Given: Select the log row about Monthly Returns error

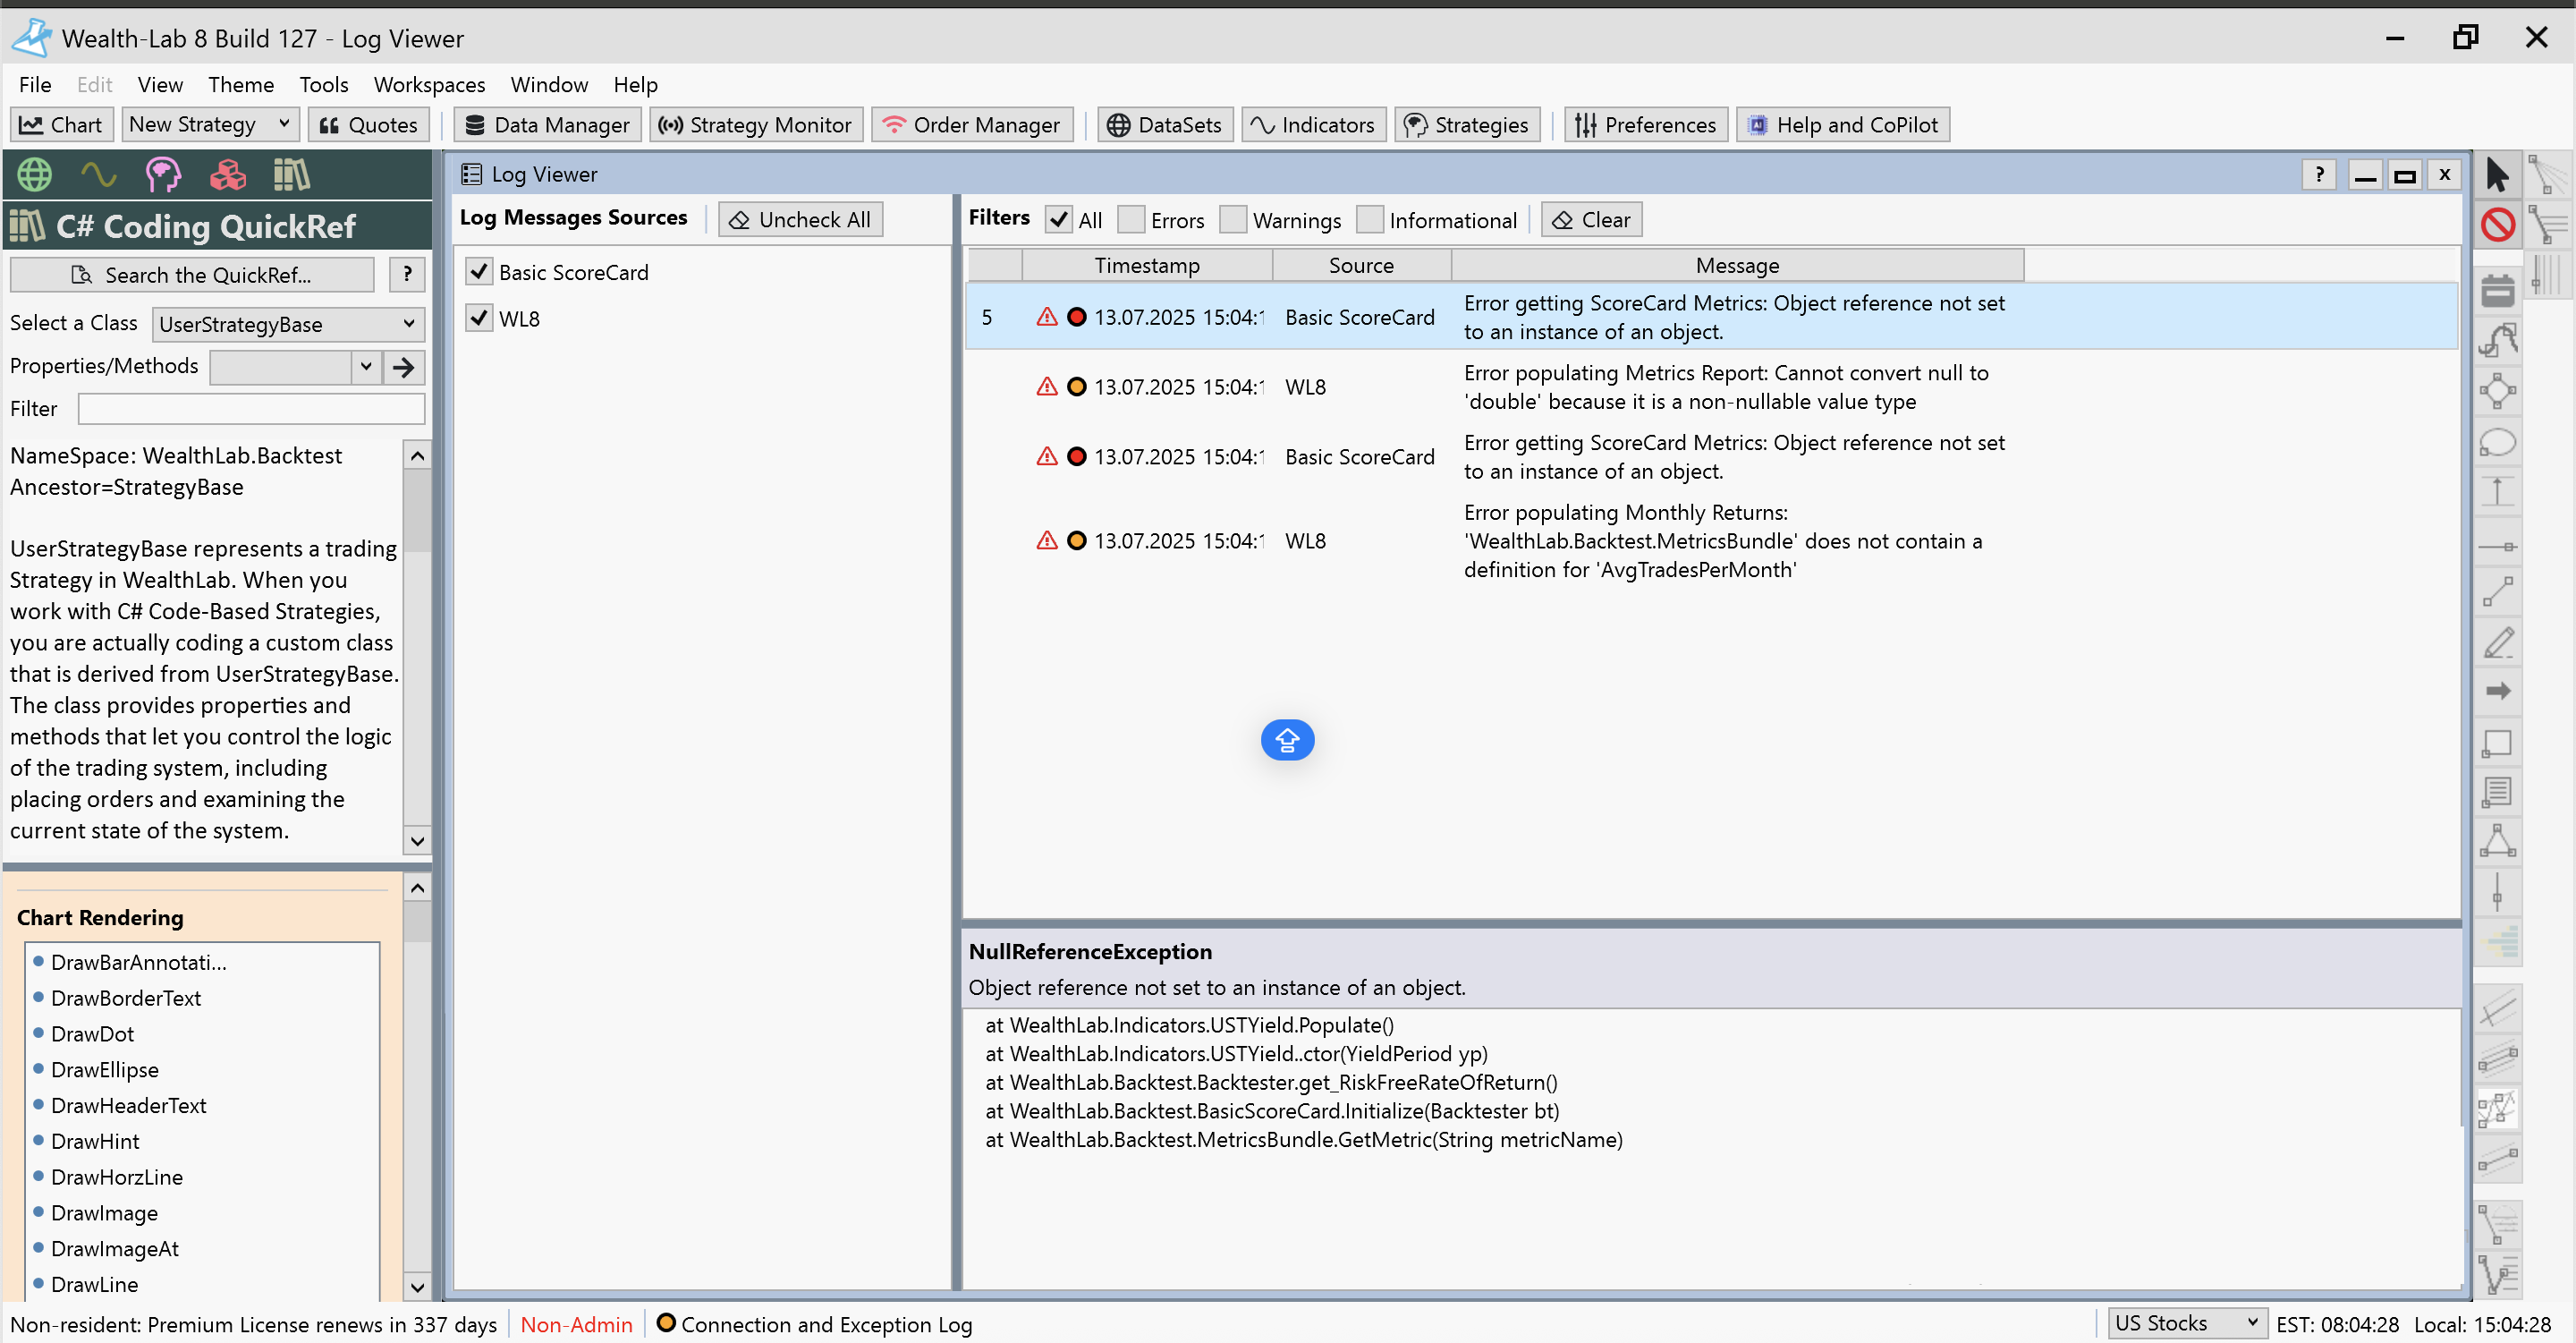Looking at the screenshot, I should coord(1711,541).
